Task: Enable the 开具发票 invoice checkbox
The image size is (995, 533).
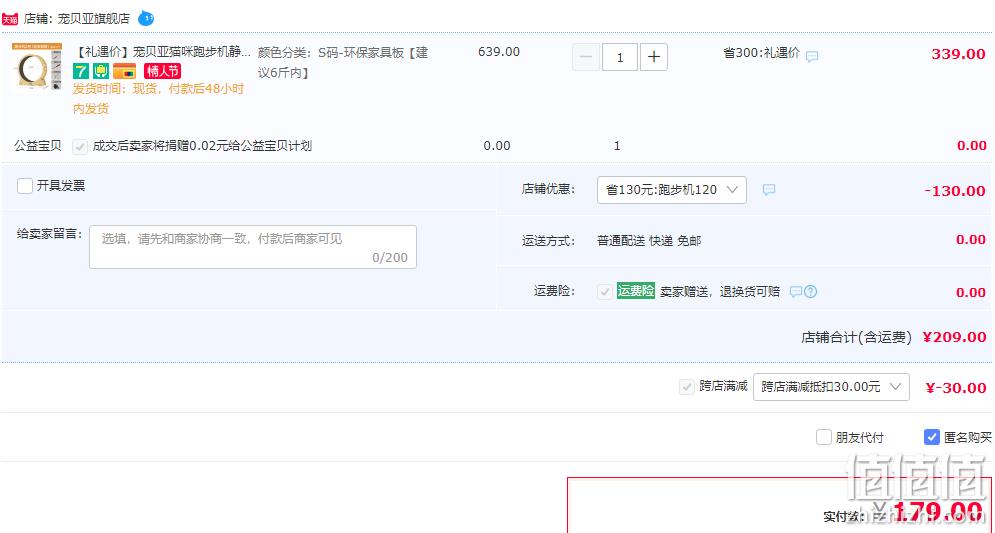Action: pyautogui.click(x=25, y=186)
